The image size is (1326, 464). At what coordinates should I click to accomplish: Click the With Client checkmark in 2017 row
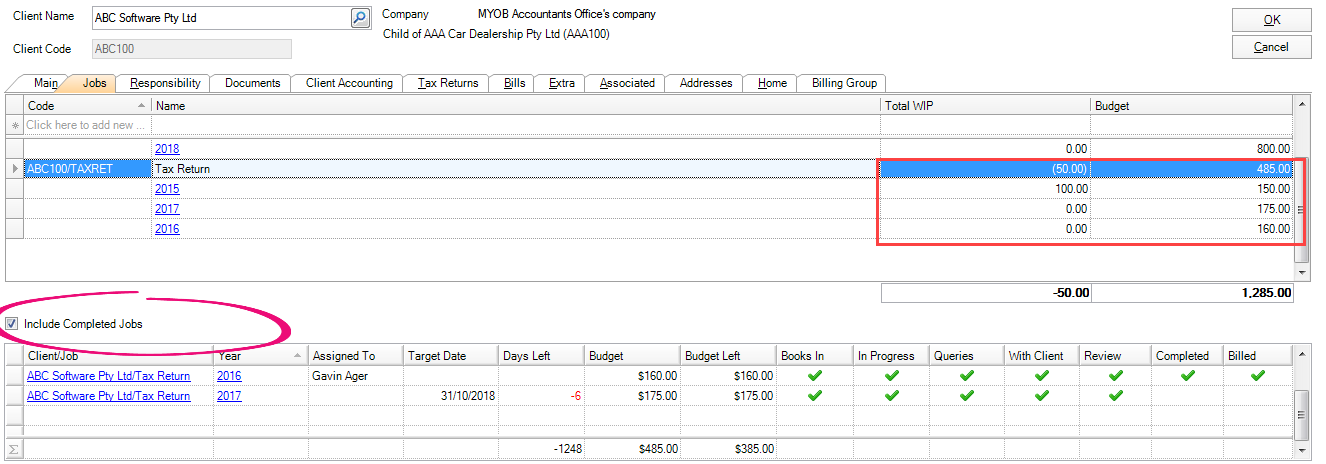point(1041,396)
